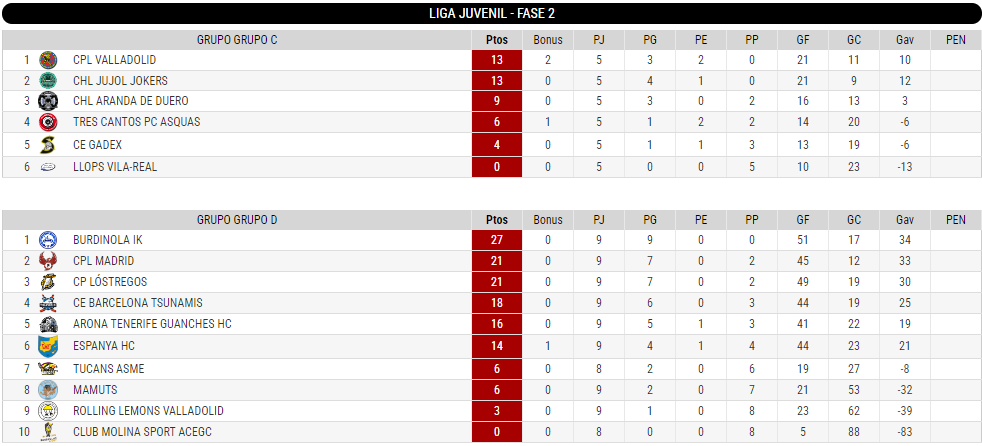Open the CP Lóstregos team name
Image resolution: width=982 pixels, height=446 pixels.
point(110,282)
